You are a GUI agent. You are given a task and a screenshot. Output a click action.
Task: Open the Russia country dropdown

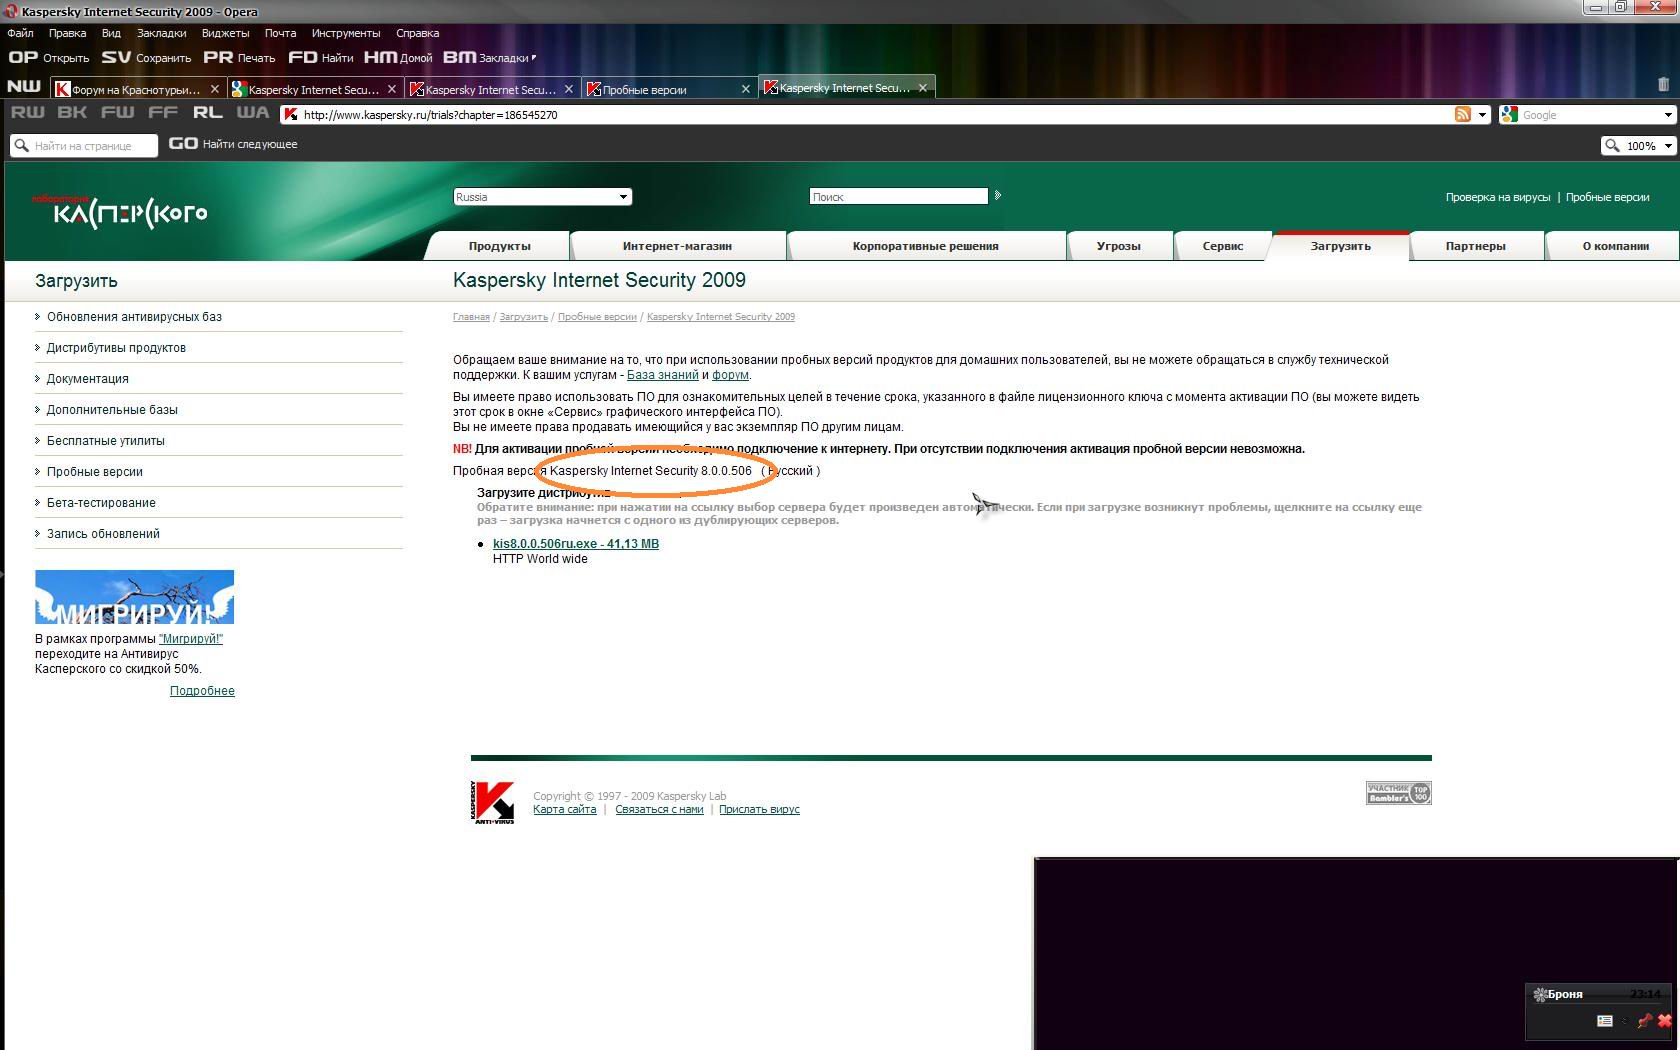tap(542, 197)
